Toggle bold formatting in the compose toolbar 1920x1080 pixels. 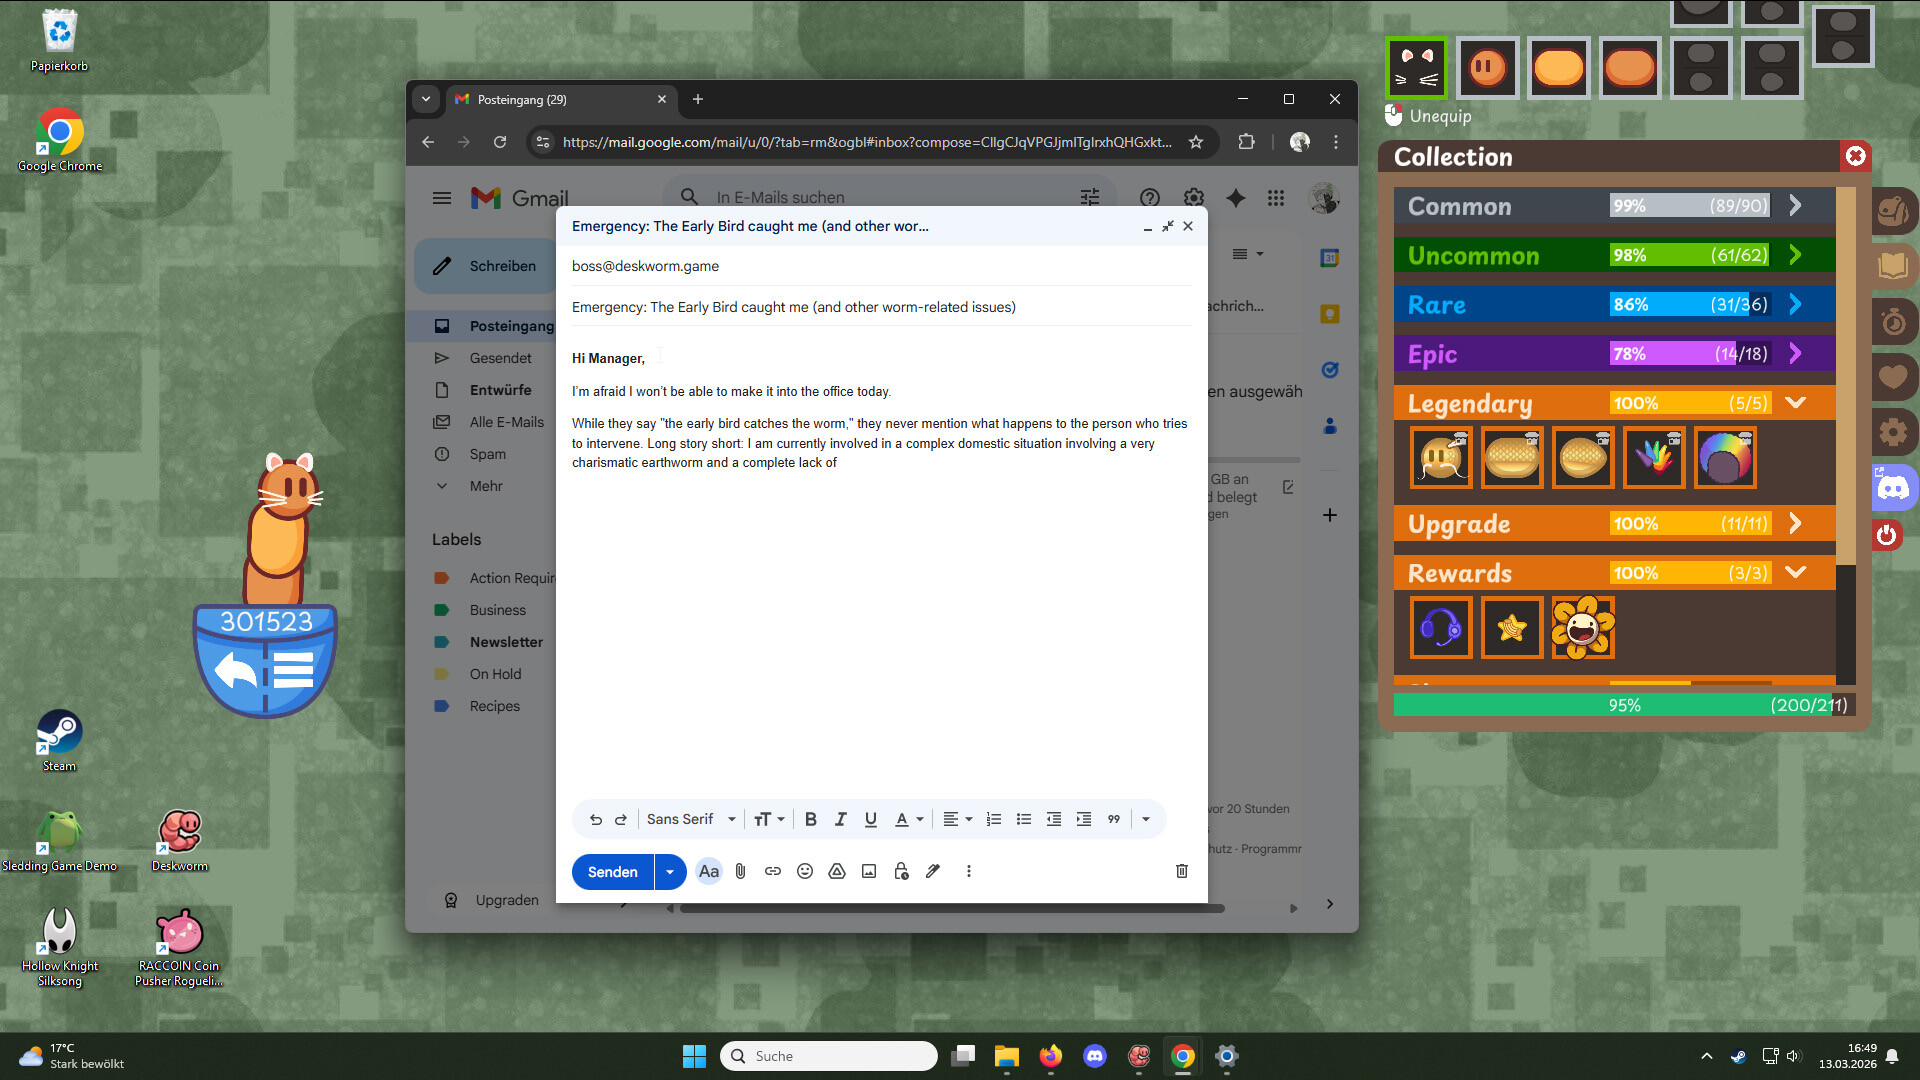pyautogui.click(x=810, y=818)
